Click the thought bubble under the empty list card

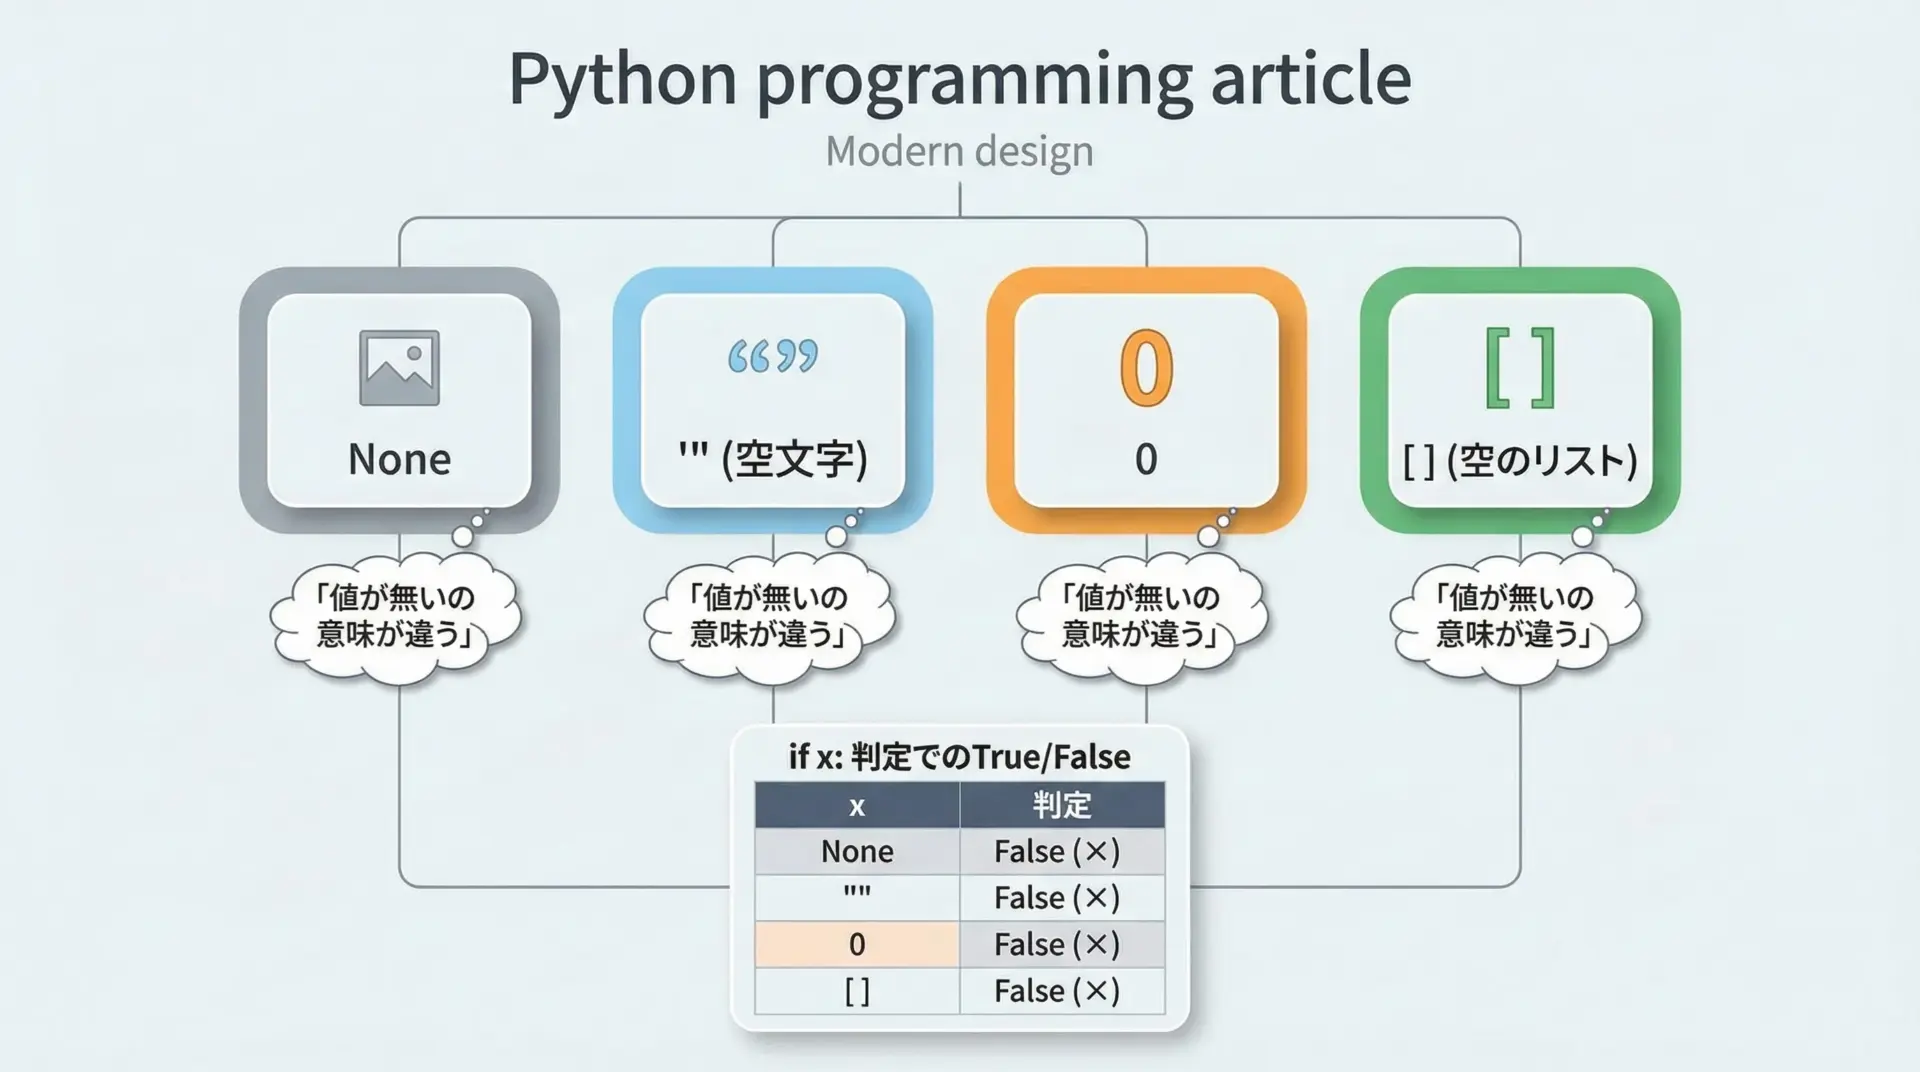[1516, 616]
